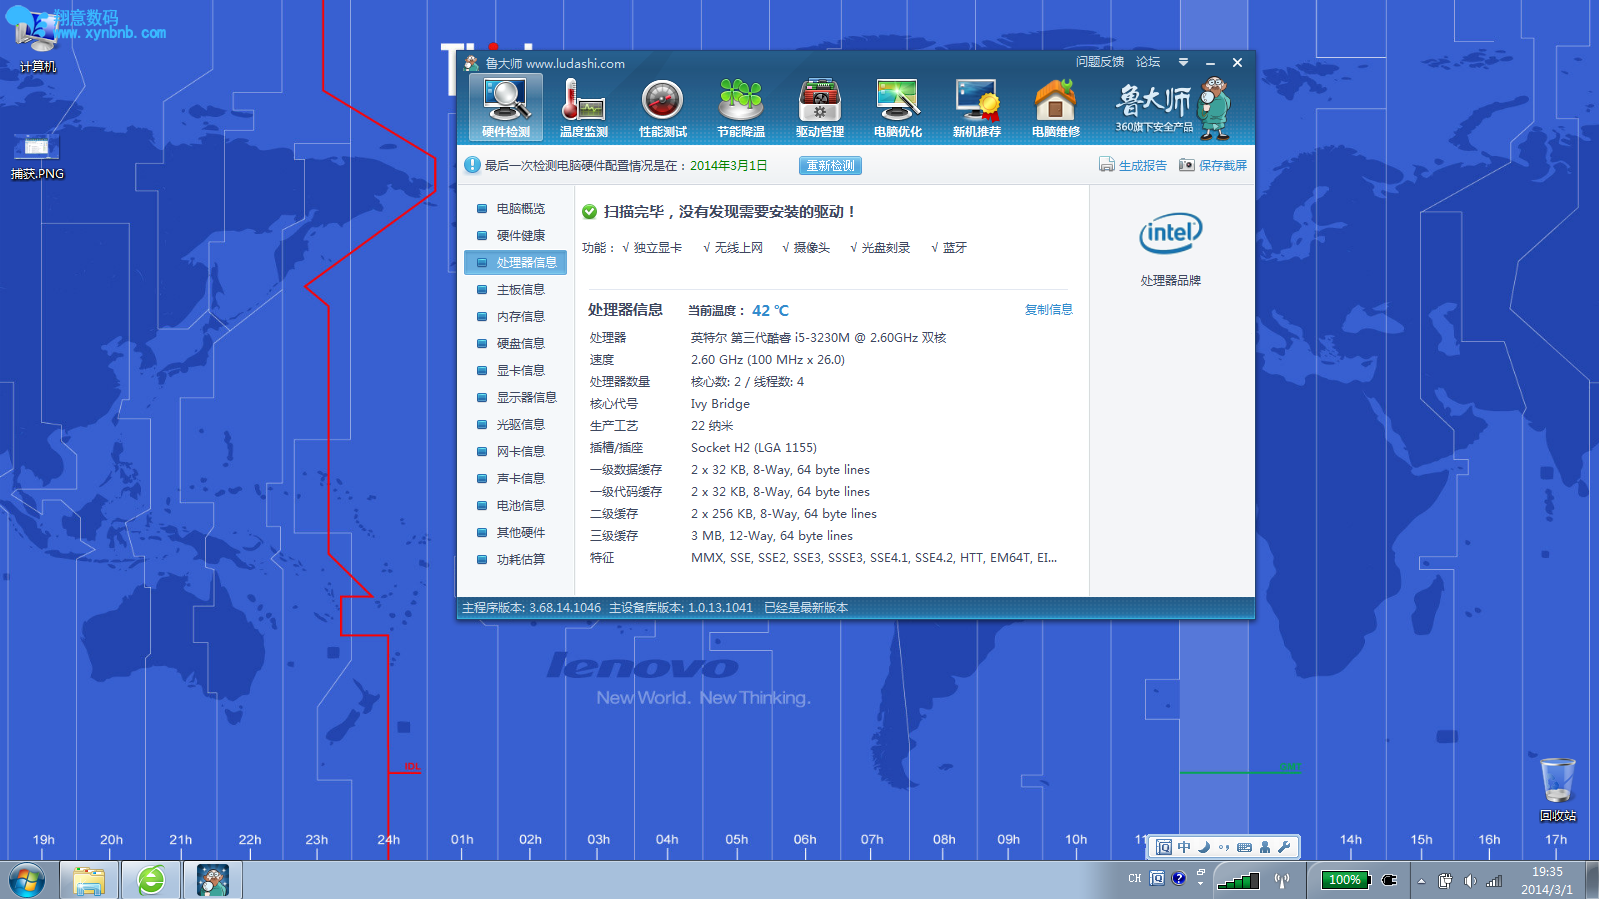Image resolution: width=1599 pixels, height=899 pixels.
Task: Click 复制信息 copy info link
Action: click(1048, 310)
